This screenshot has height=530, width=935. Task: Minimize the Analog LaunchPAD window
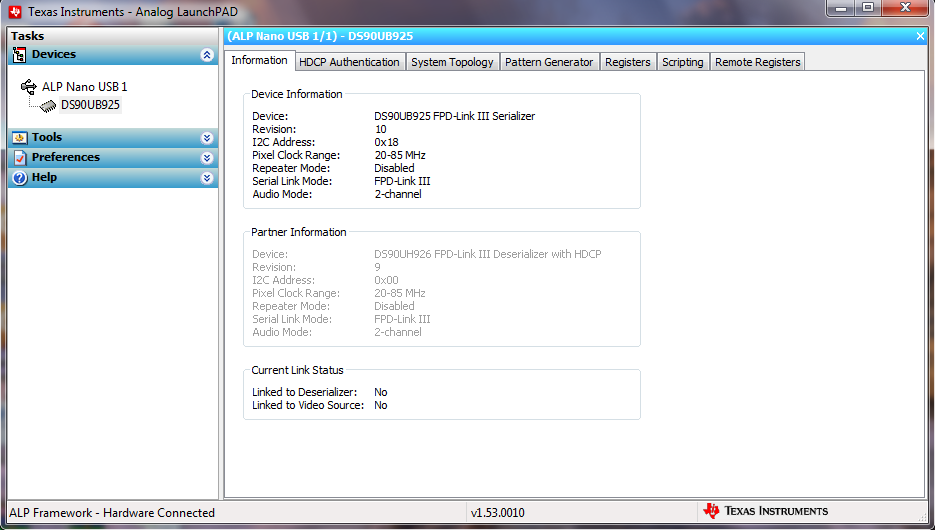pyautogui.click(x=841, y=8)
